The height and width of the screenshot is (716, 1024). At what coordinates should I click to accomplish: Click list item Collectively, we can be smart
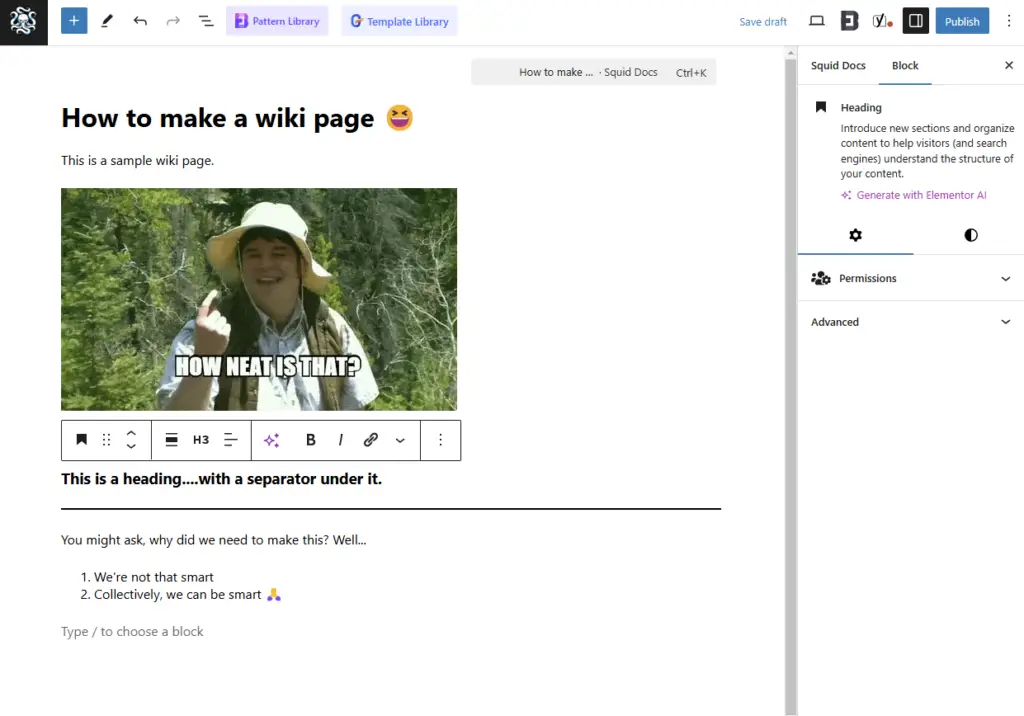(187, 594)
